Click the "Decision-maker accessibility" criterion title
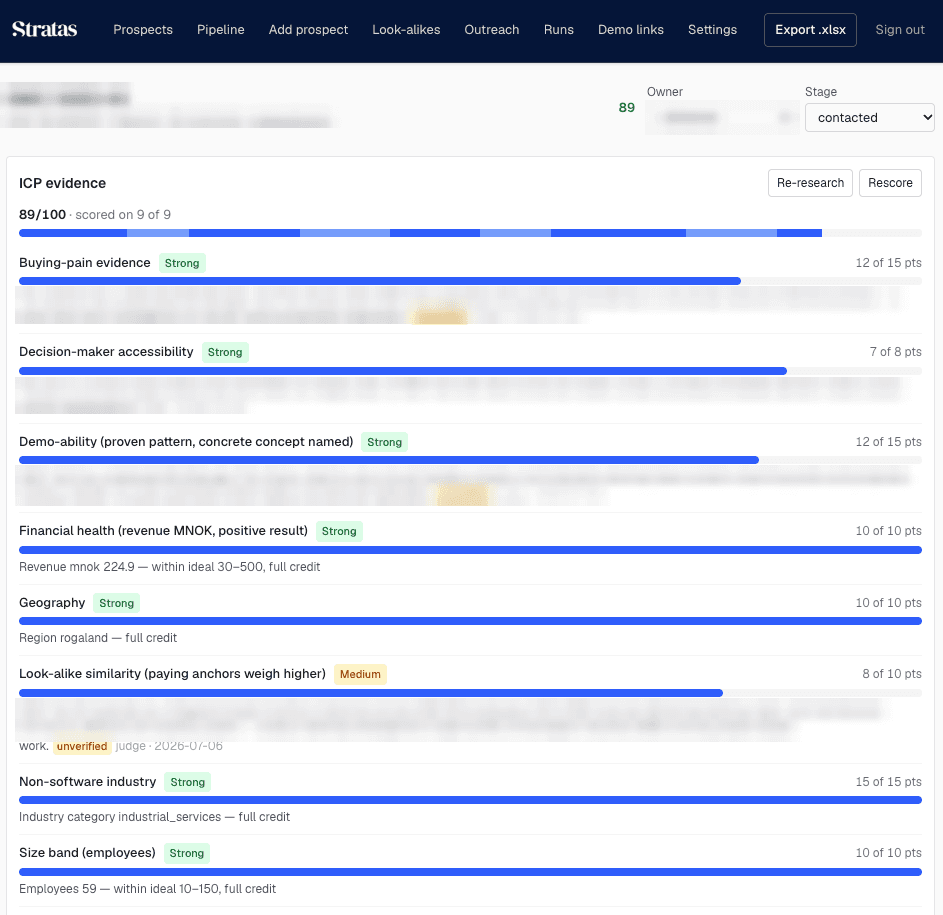The height and width of the screenshot is (915, 943). click(106, 352)
